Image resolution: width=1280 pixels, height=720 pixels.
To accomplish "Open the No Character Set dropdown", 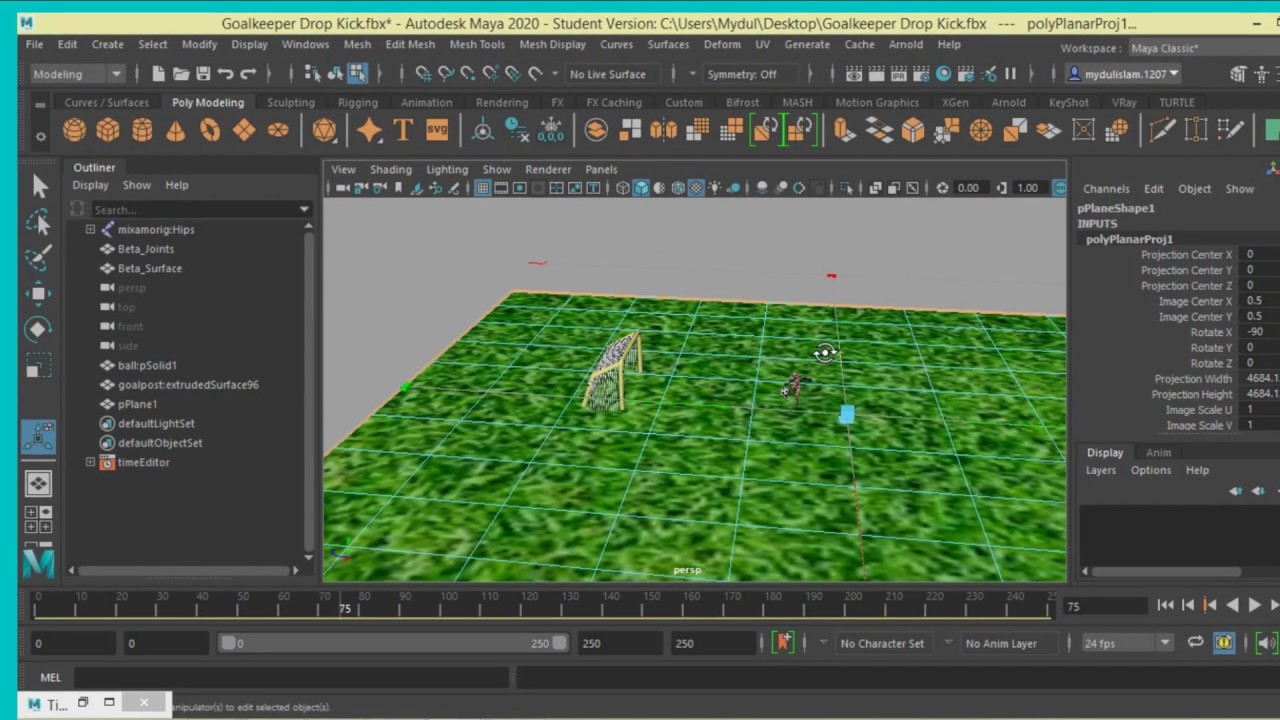I will 883,643.
